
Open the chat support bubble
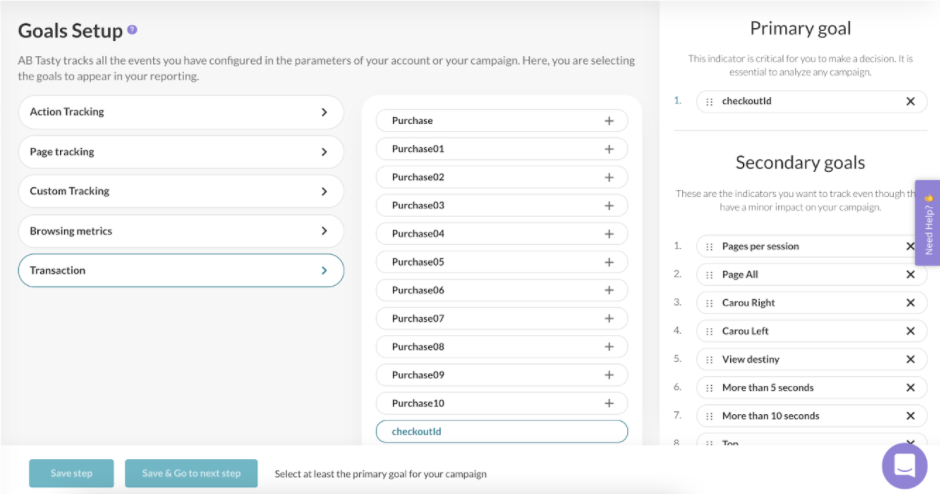904,465
